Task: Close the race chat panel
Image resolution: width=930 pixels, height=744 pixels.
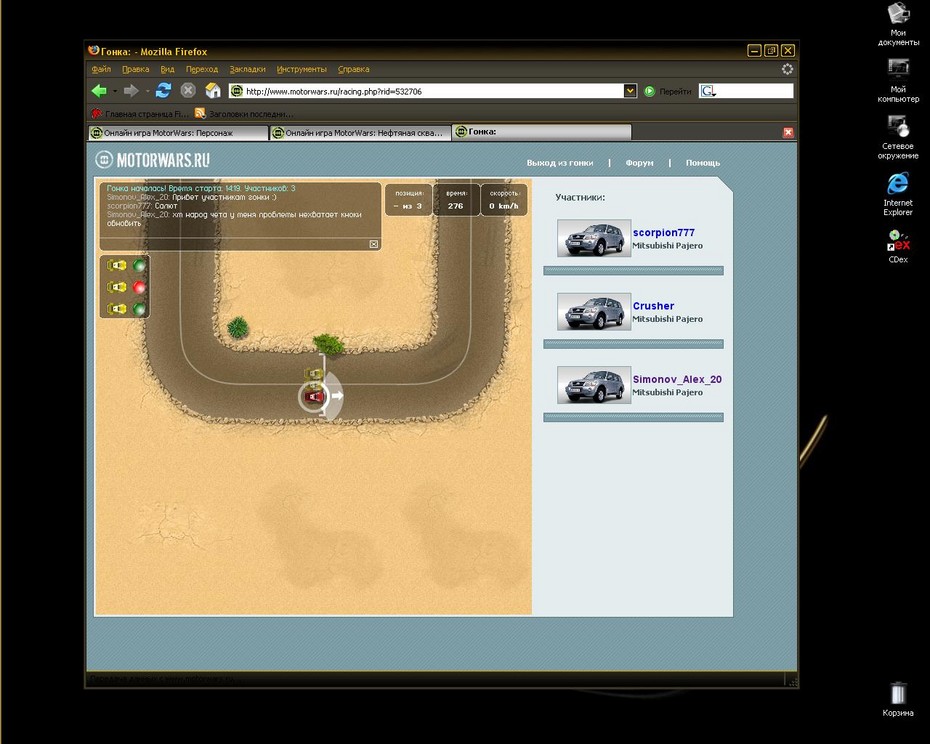Action: [x=374, y=244]
